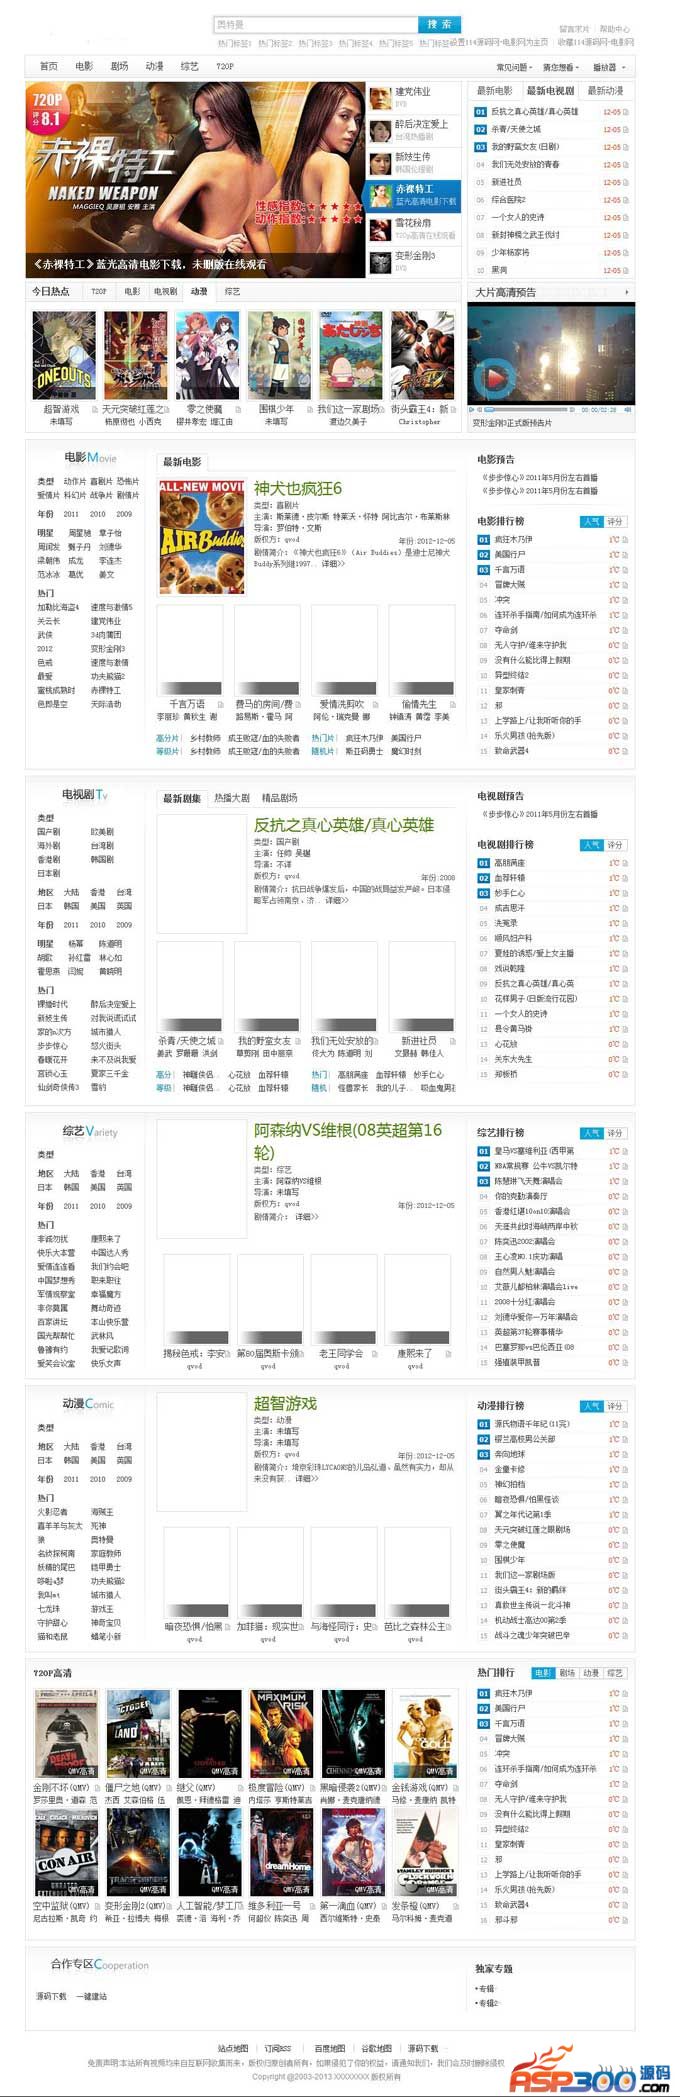680x2097 pixels.
Task: Open 反抗之真心英雄/真心英雄 green title
Action: point(344,825)
